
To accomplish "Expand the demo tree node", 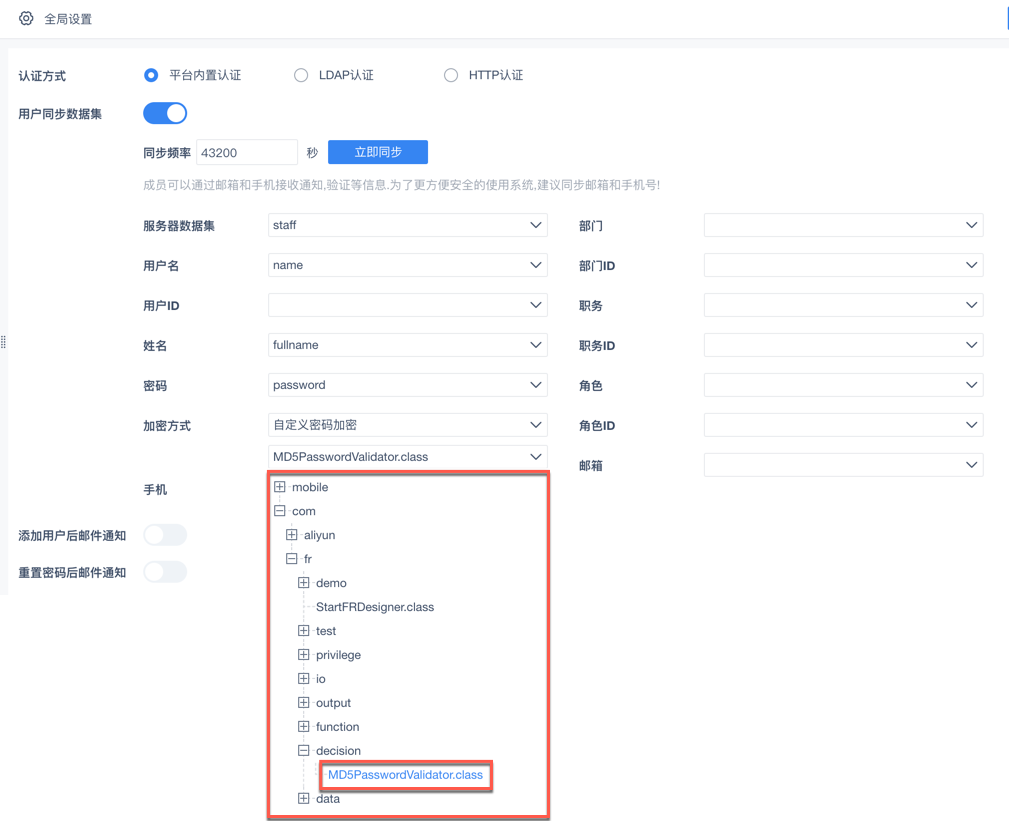I will [303, 582].
